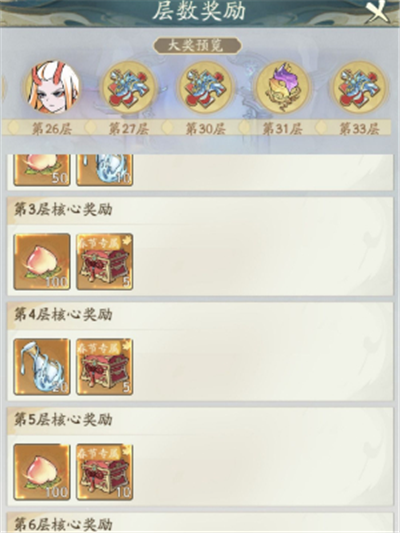View the 第31层 purple flame reward icon
Viewport: 400px width, 533px height.
pyautogui.click(x=283, y=87)
